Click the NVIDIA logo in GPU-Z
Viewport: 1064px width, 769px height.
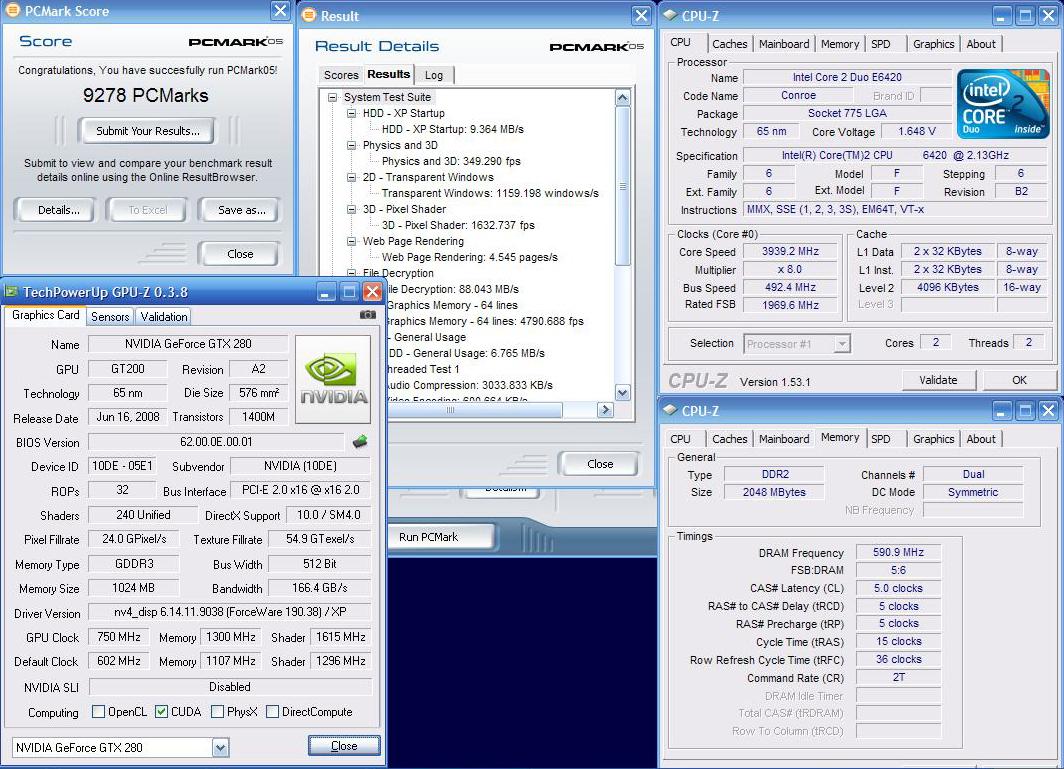click(x=333, y=379)
